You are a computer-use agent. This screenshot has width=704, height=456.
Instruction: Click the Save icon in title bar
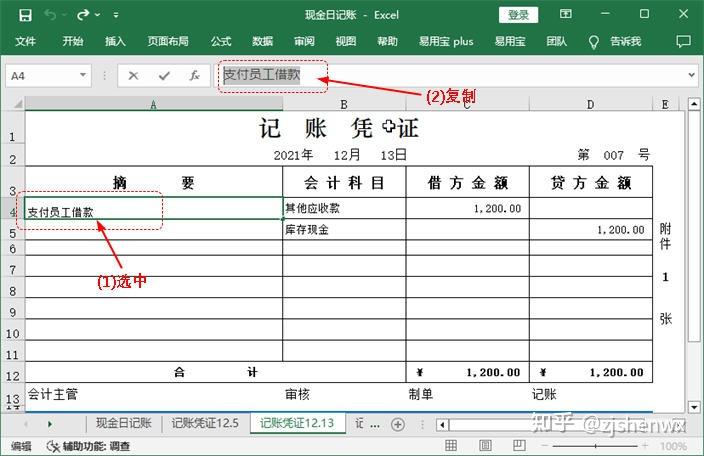(x=25, y=15)
